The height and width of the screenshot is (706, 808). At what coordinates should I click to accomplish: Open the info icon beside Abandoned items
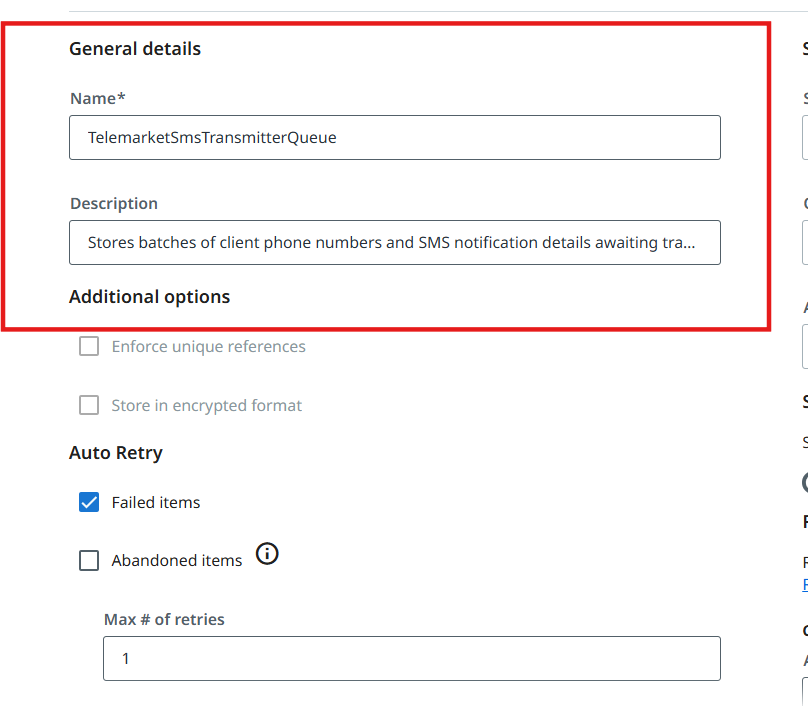pos(267,554)
